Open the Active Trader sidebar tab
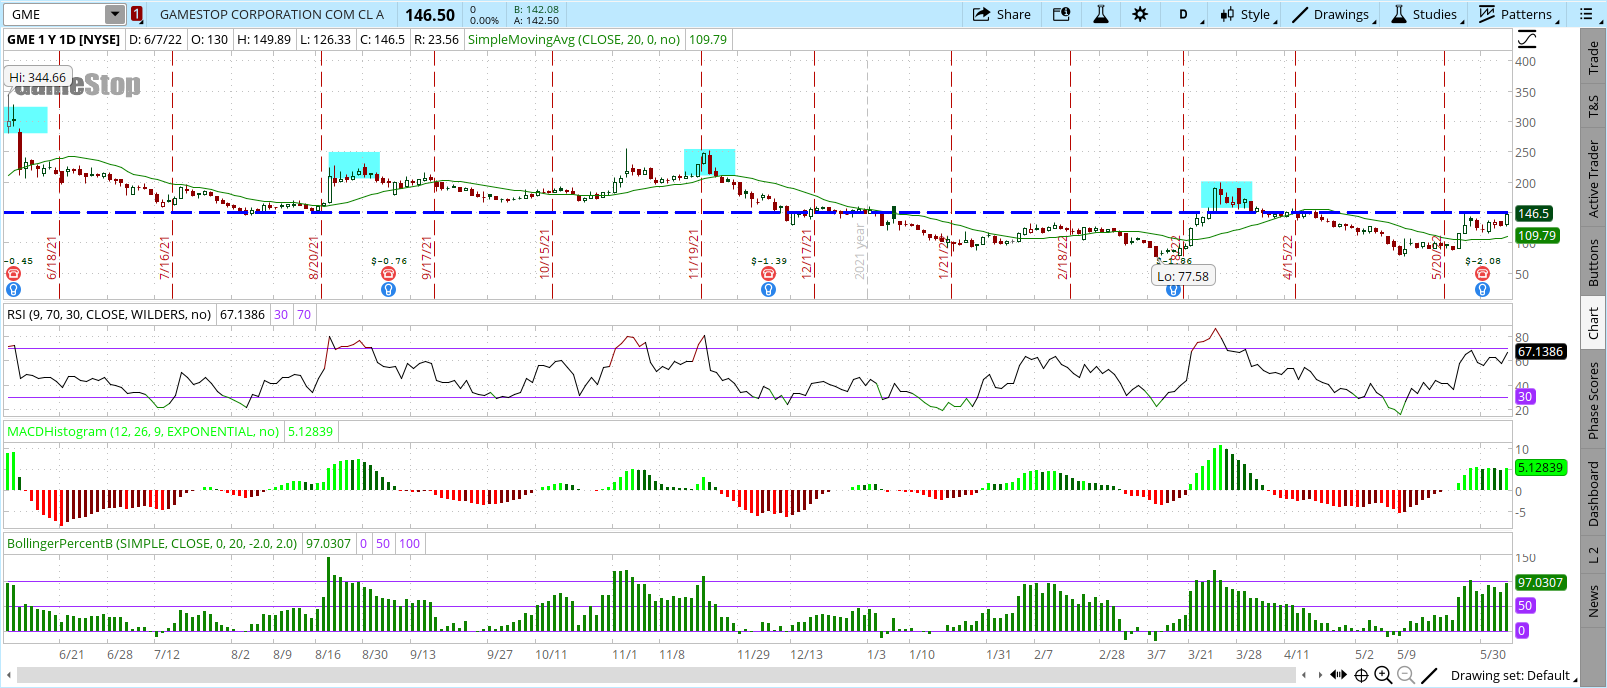Image resolution: width=1607 pixels, height=688 pixels. click(x=1594, y=179)
